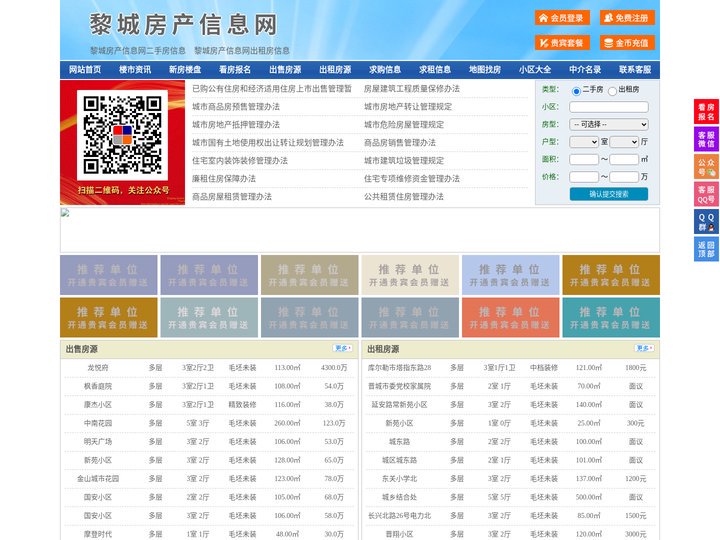The image size is (720, 540).
Task: Open article 住宅专项维修资金管理办法
Action: point(412,179)
